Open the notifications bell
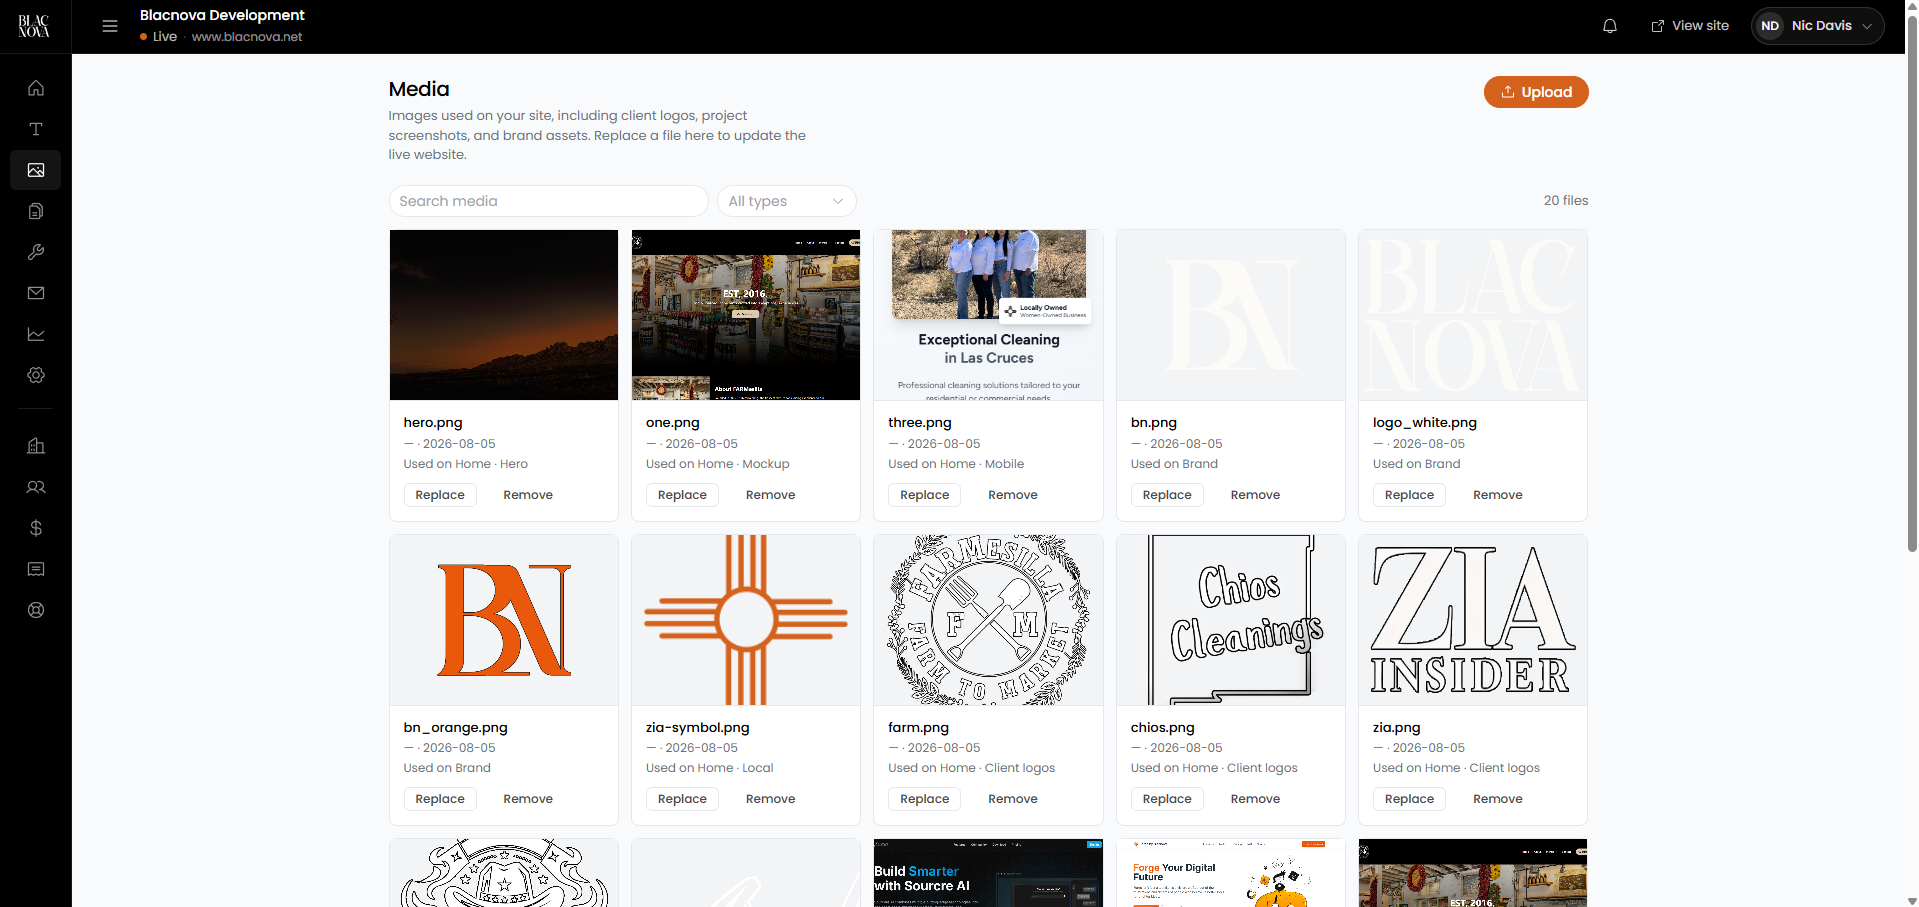Viewport: 1919px width, 907px height. point(1610,26)
